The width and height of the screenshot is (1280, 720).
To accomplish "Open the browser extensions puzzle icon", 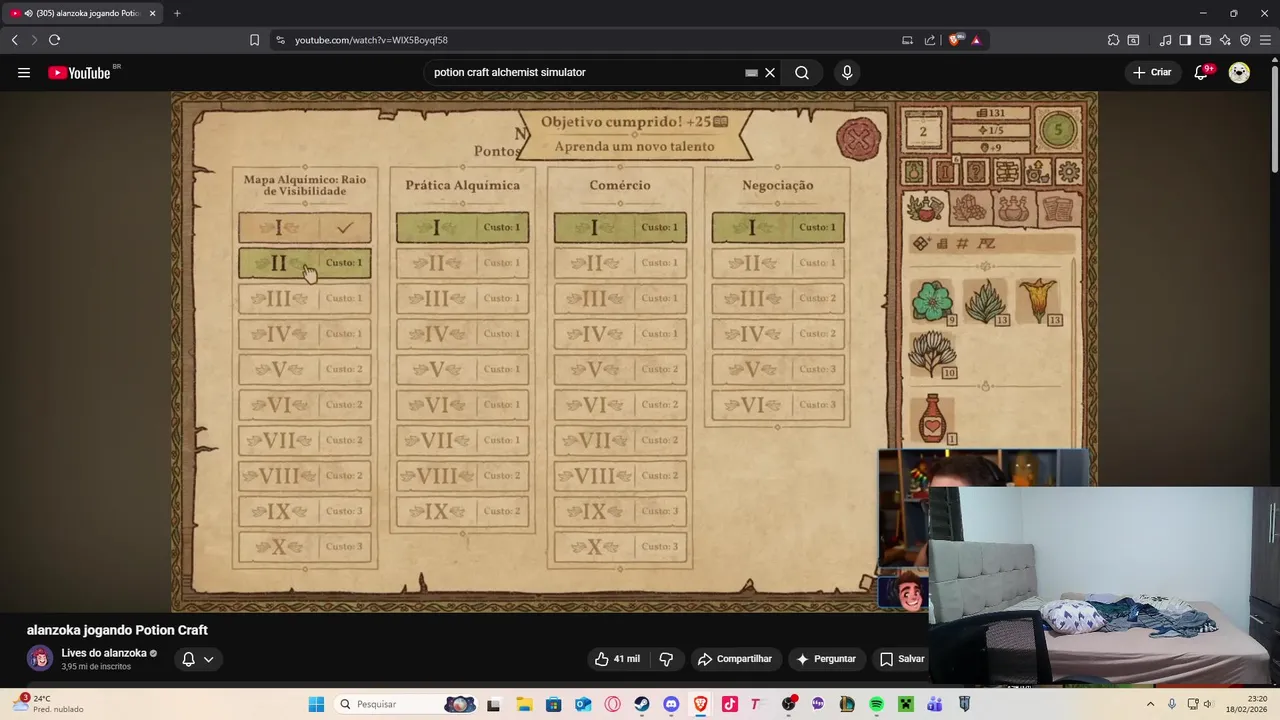I will click(1113, 40).
